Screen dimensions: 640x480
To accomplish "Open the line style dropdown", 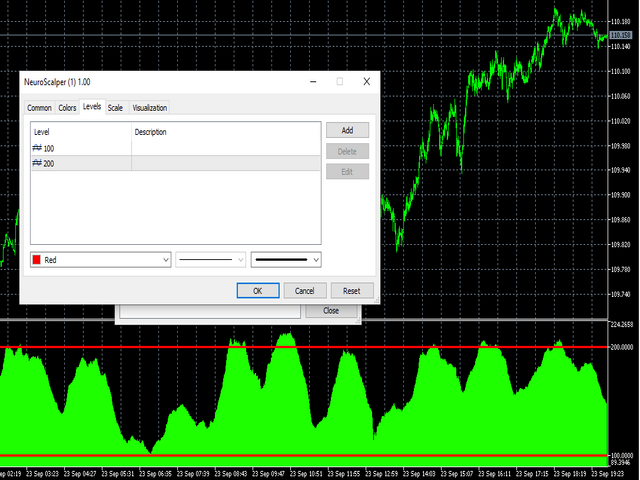I will coord(211,260).
